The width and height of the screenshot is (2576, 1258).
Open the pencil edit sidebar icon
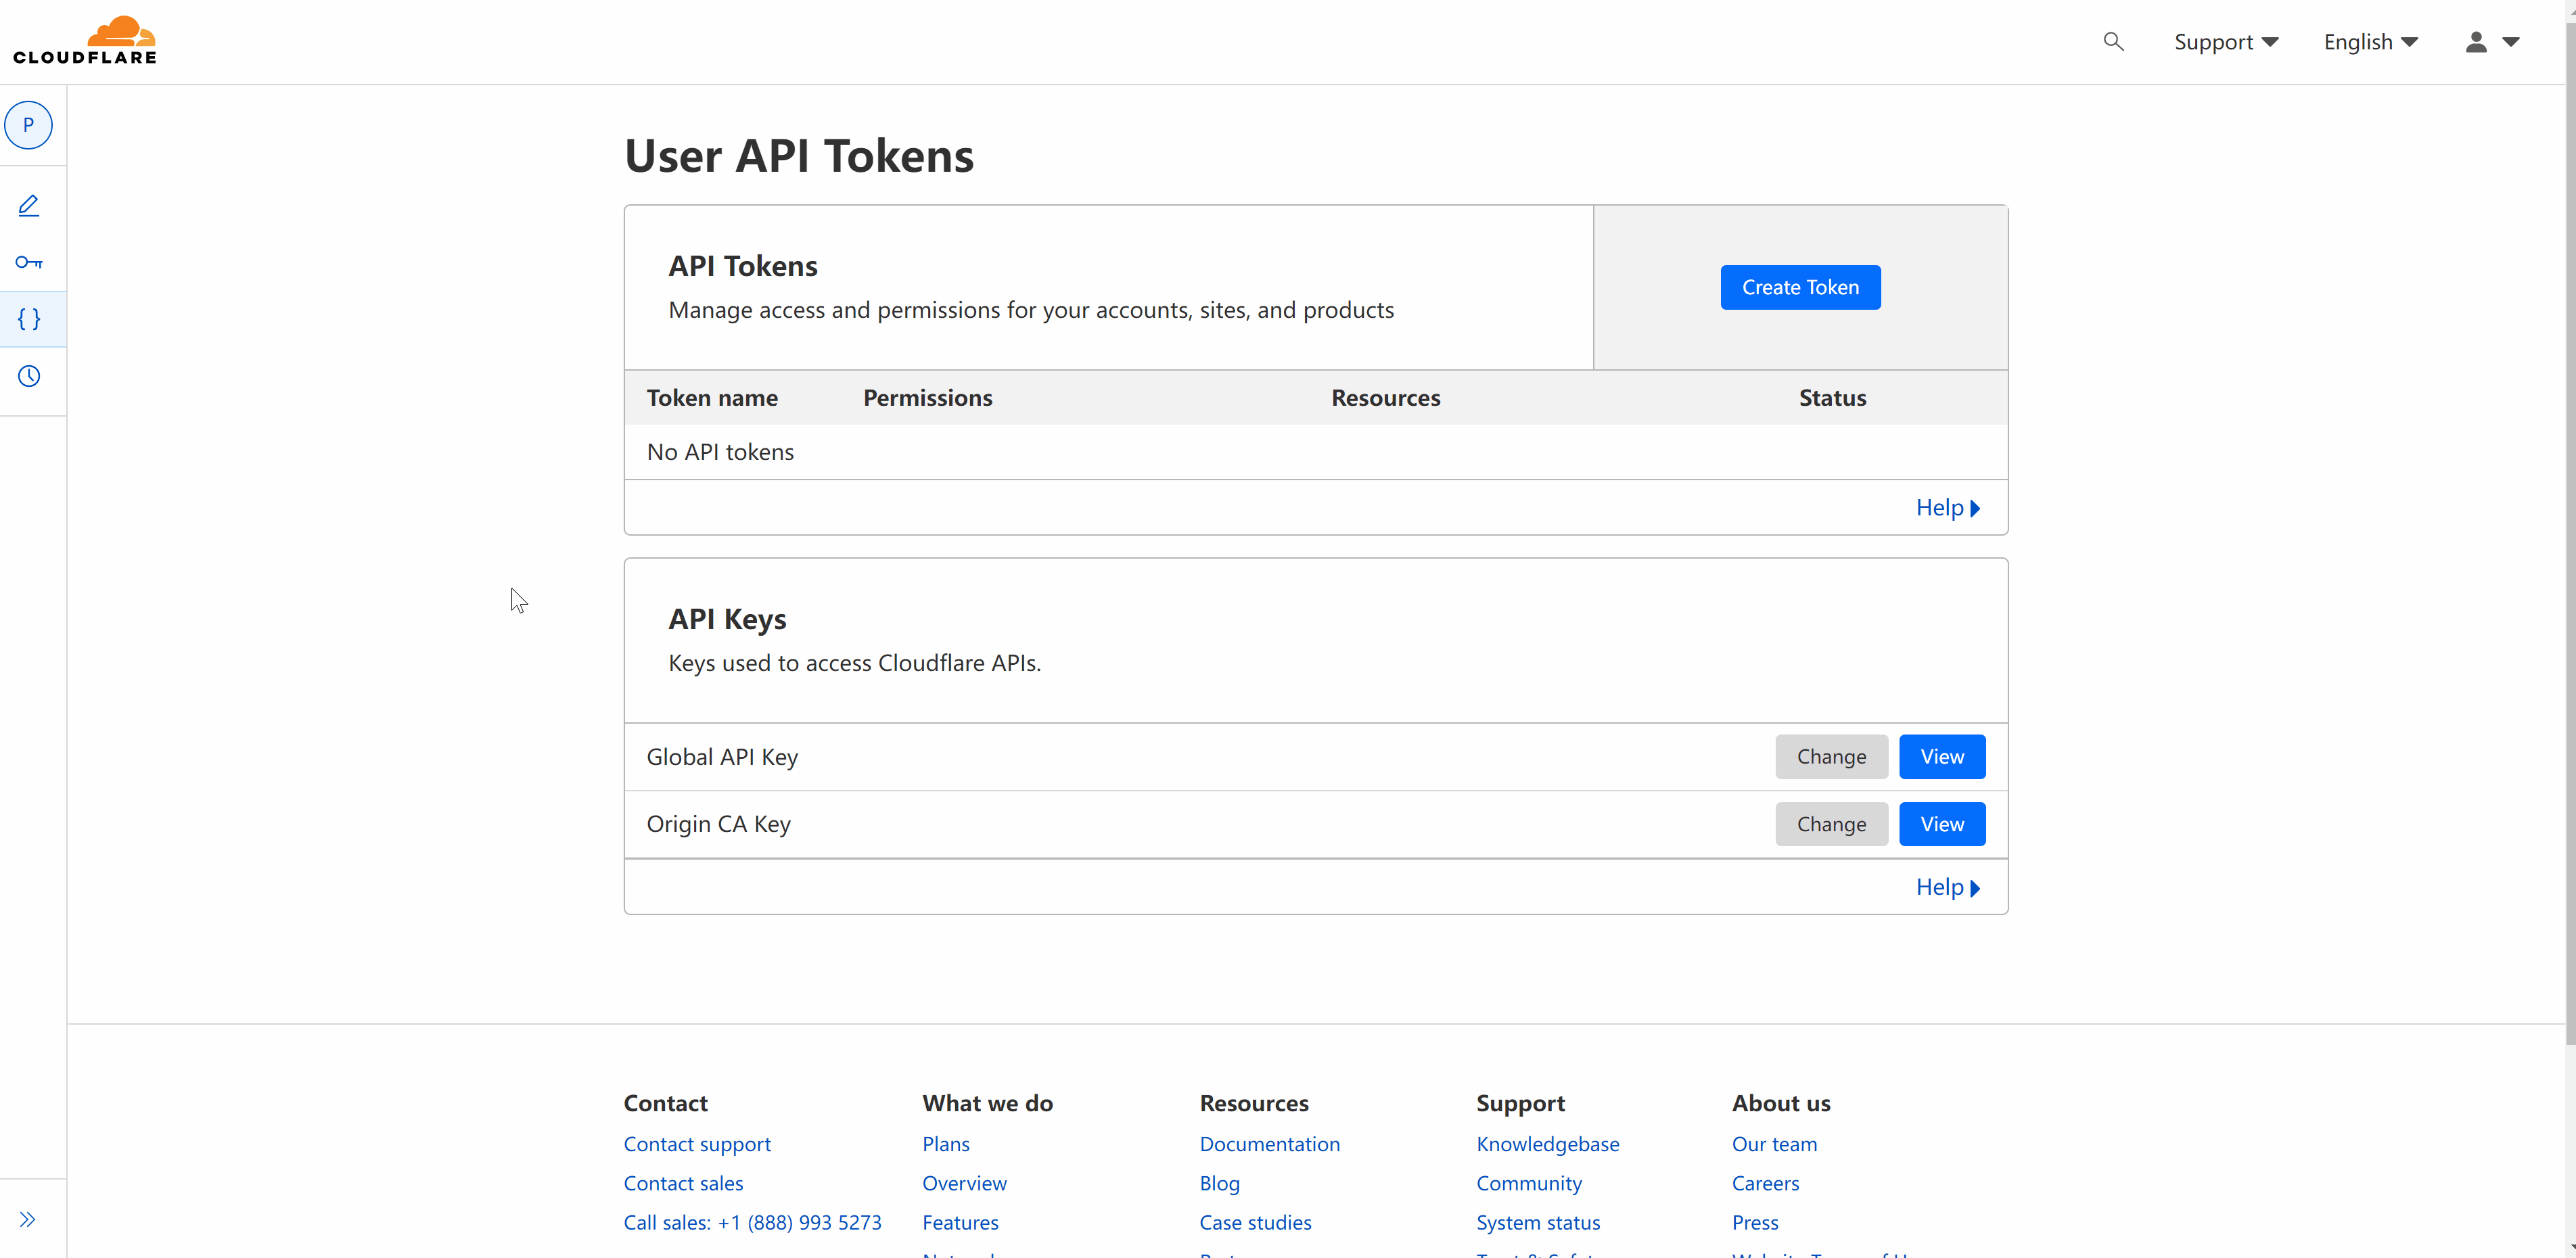pyautogui.click(x=28, y=206)
